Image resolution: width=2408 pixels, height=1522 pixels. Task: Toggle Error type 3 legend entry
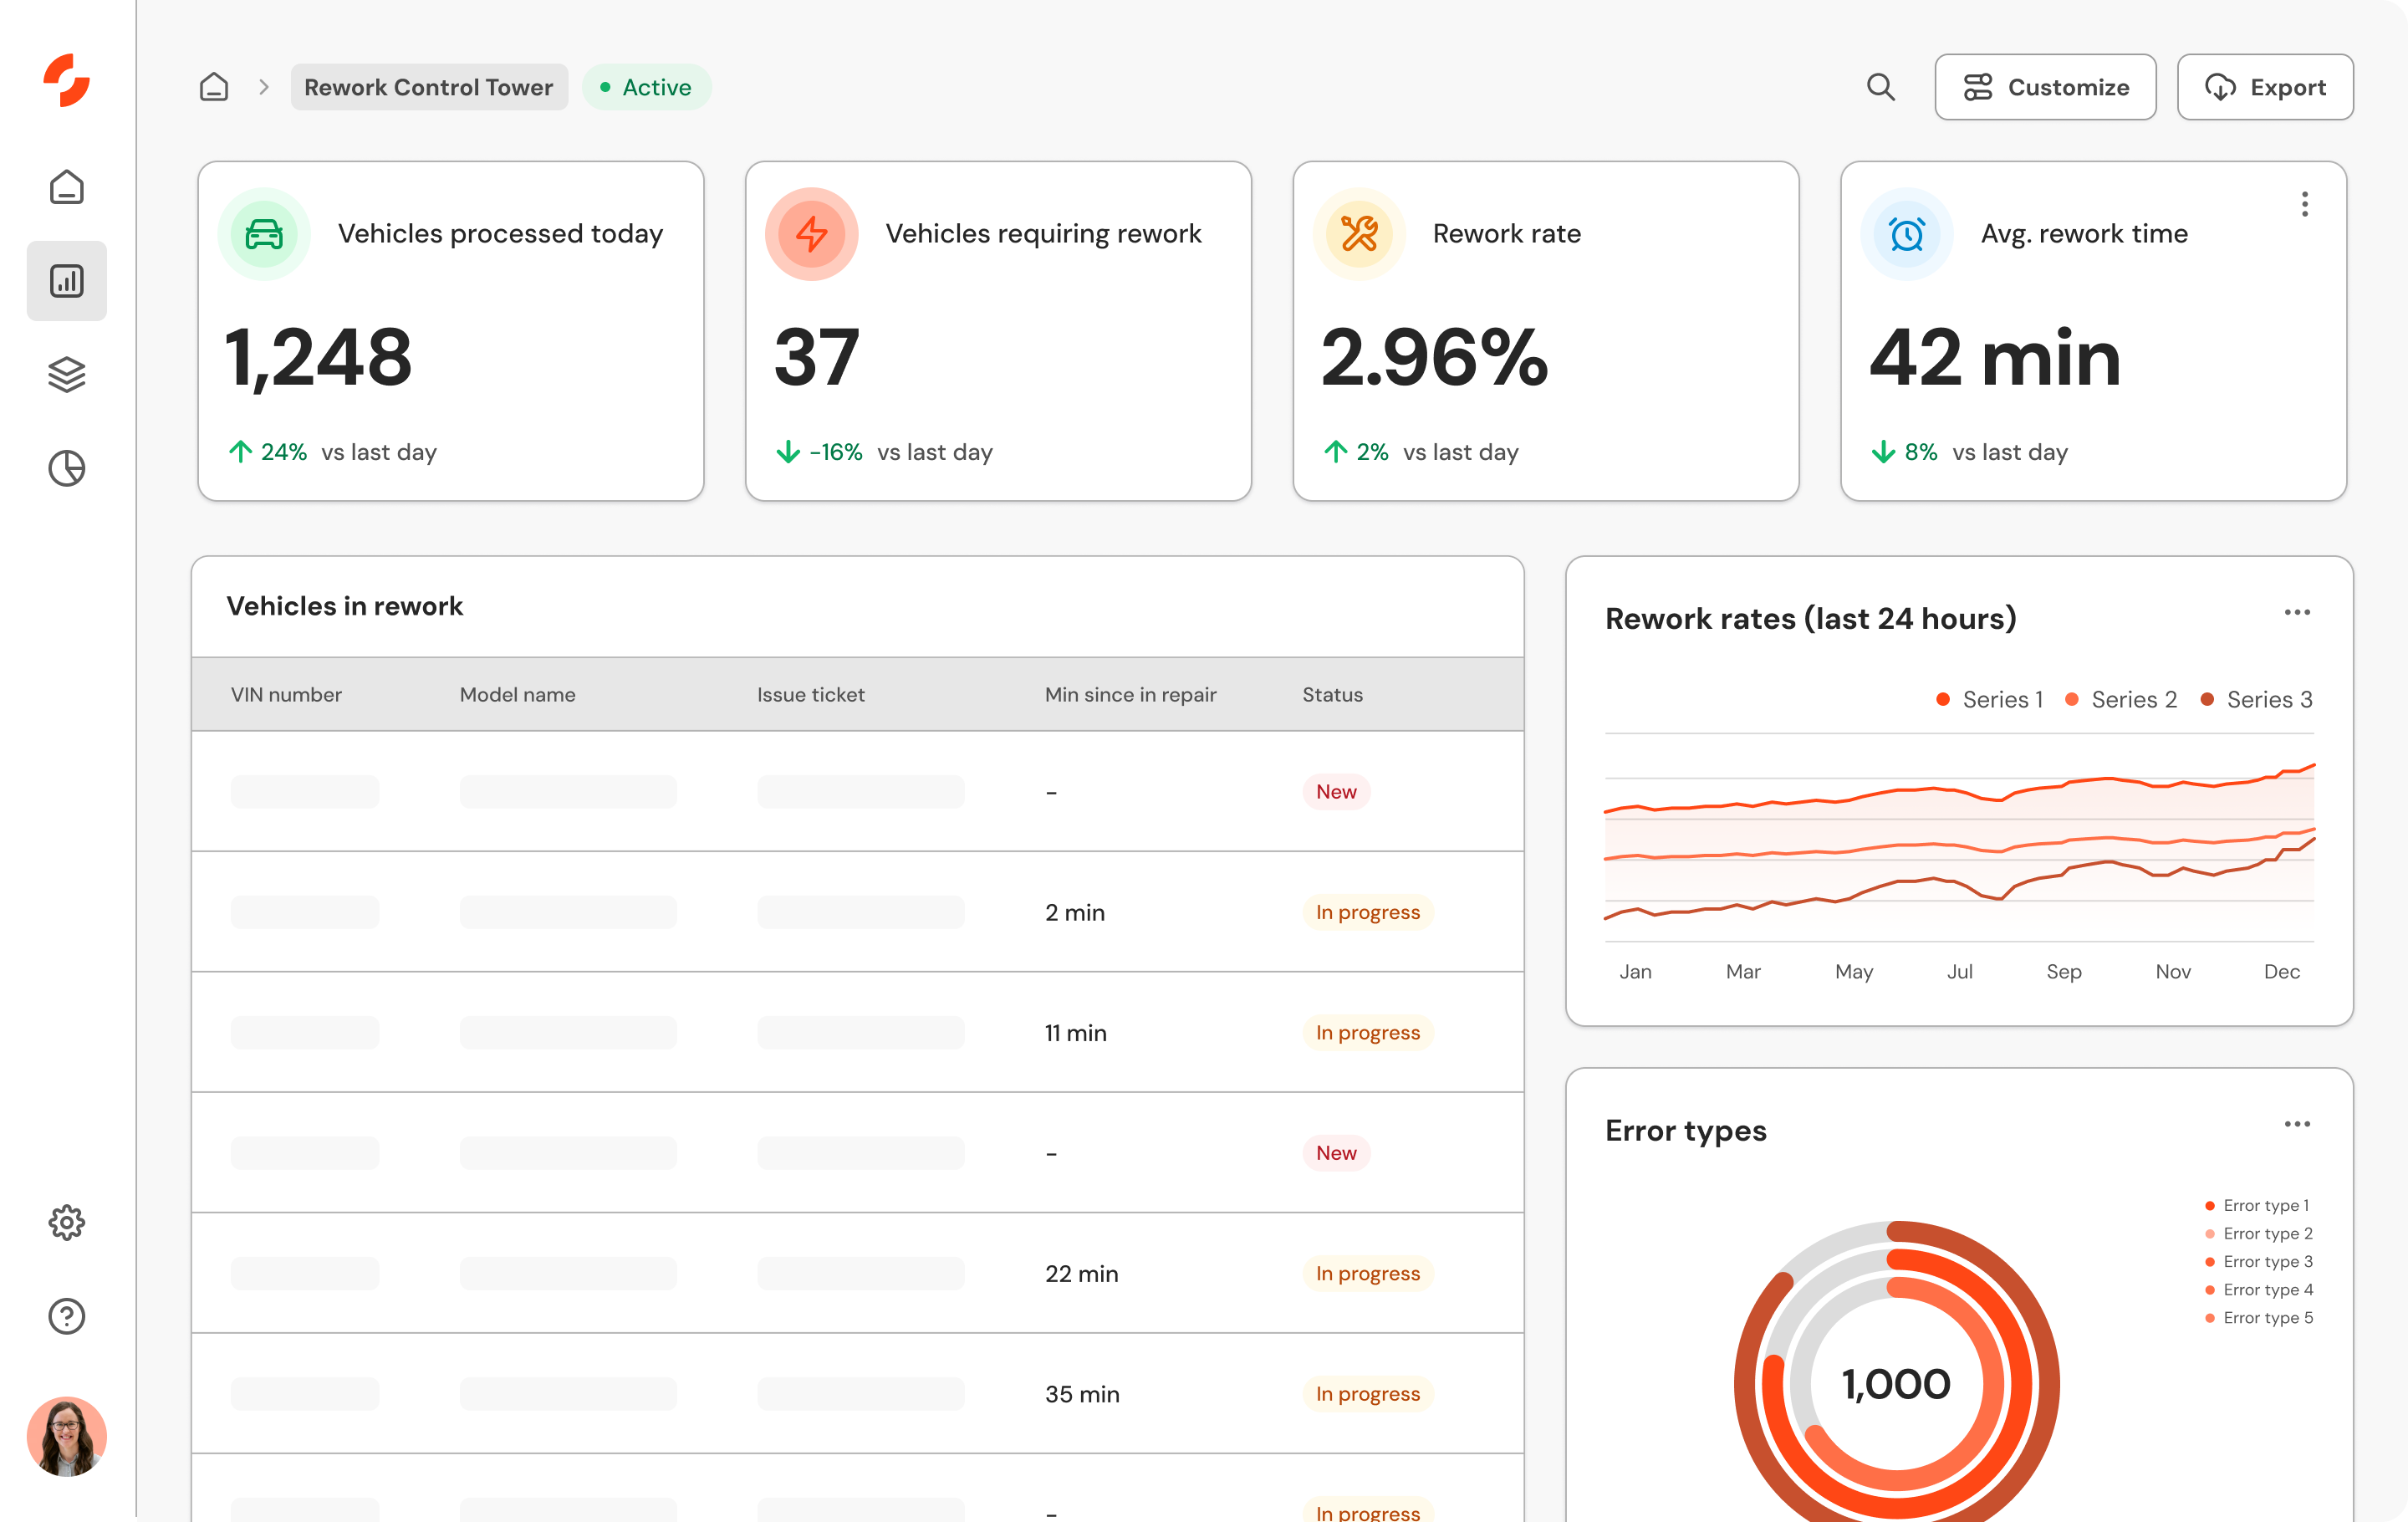click(2258, 1261)
